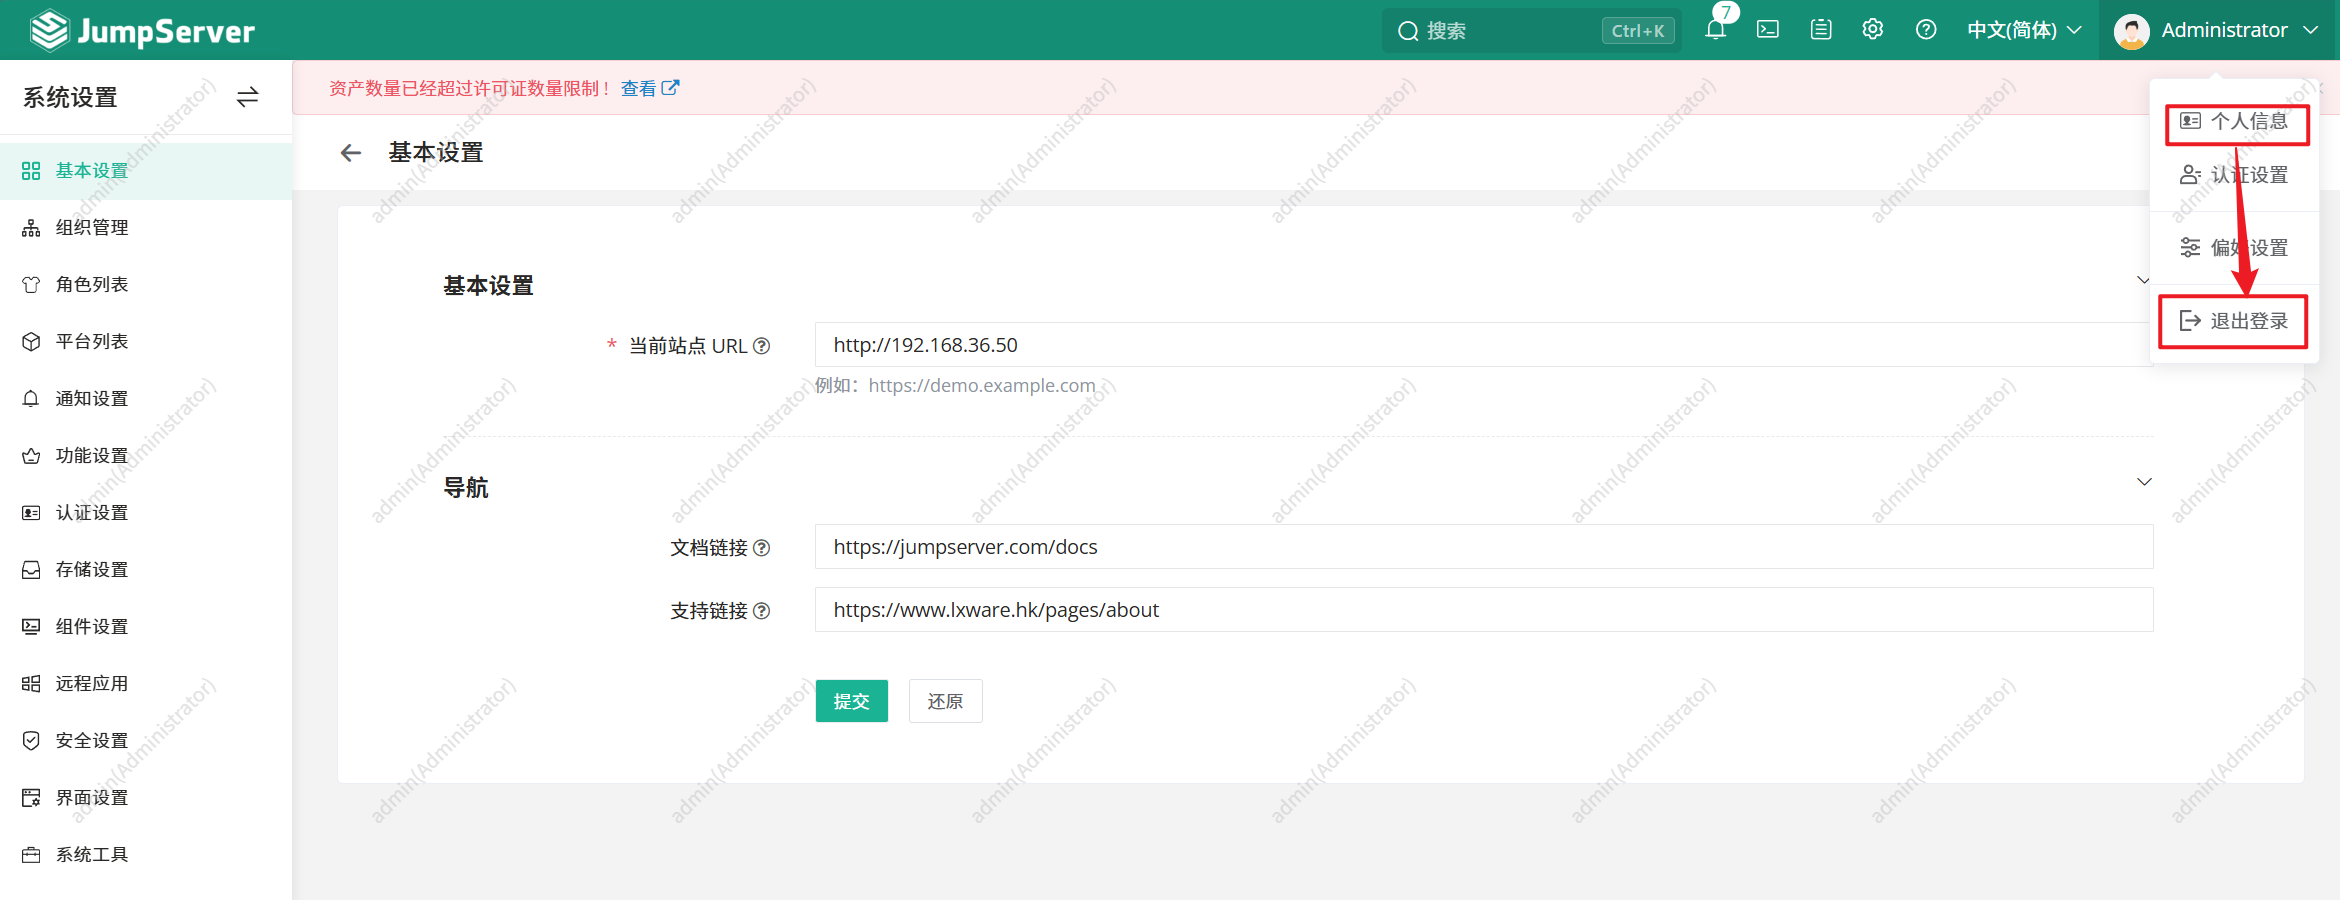Image resolution: width=2340 pixels, height=900 pixels.
Task: Open 通知设置 in the sidebar
Action: click(x=146, y=399)
